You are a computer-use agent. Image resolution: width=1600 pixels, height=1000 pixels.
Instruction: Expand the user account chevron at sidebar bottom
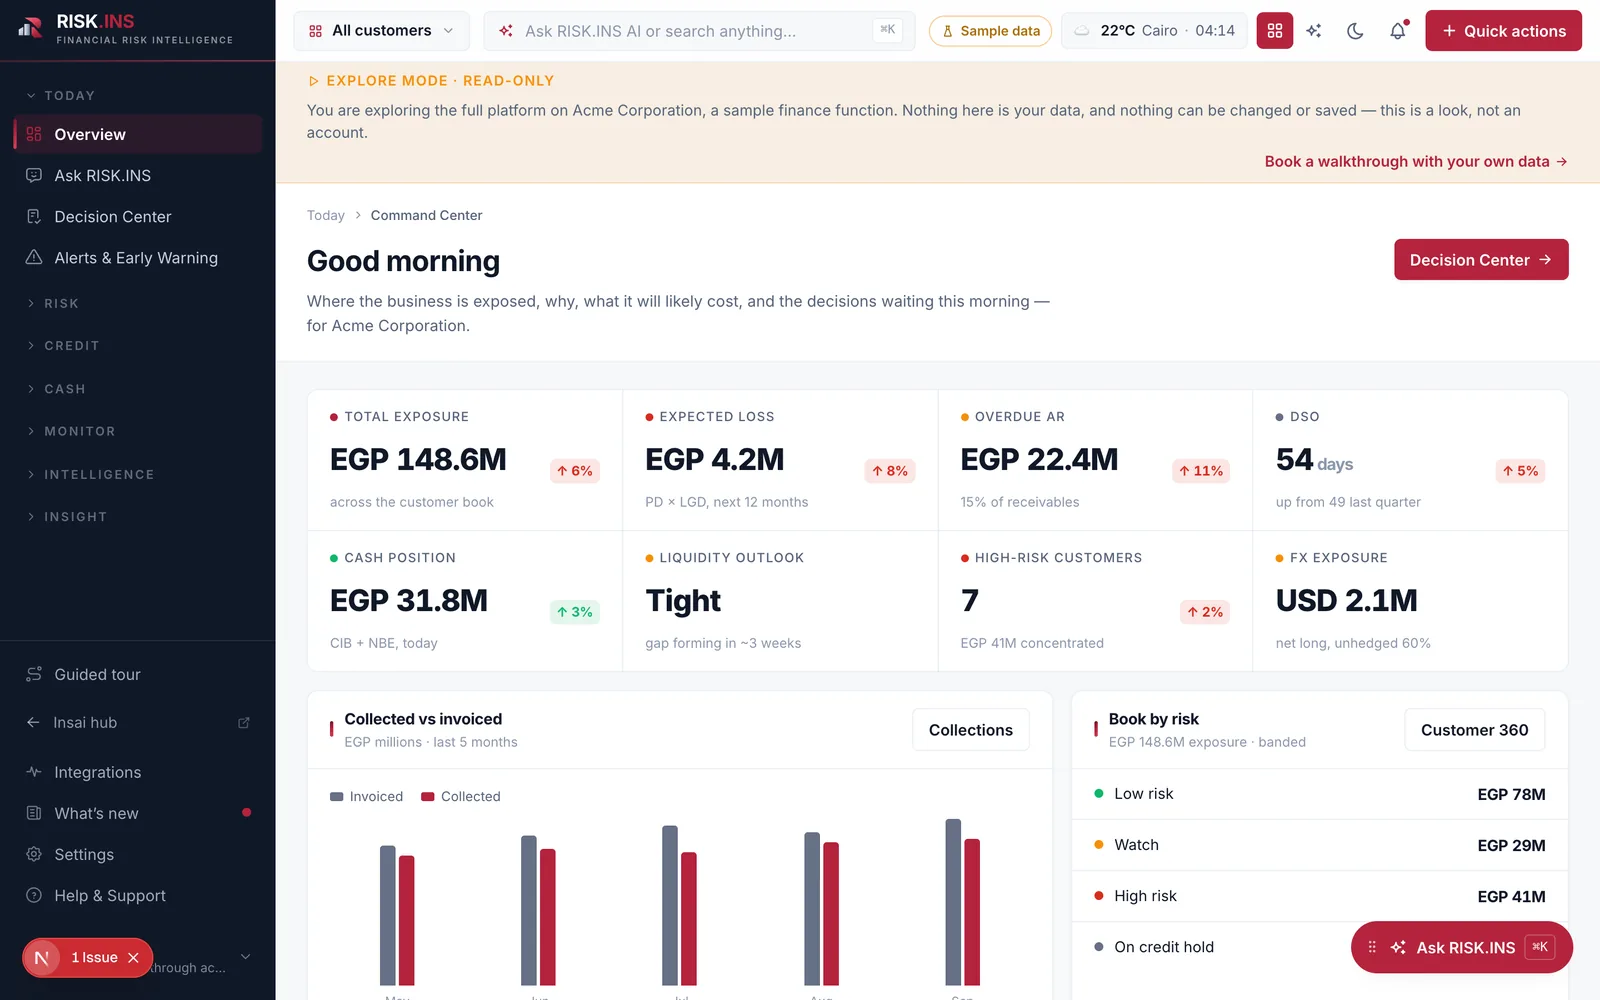245,957
